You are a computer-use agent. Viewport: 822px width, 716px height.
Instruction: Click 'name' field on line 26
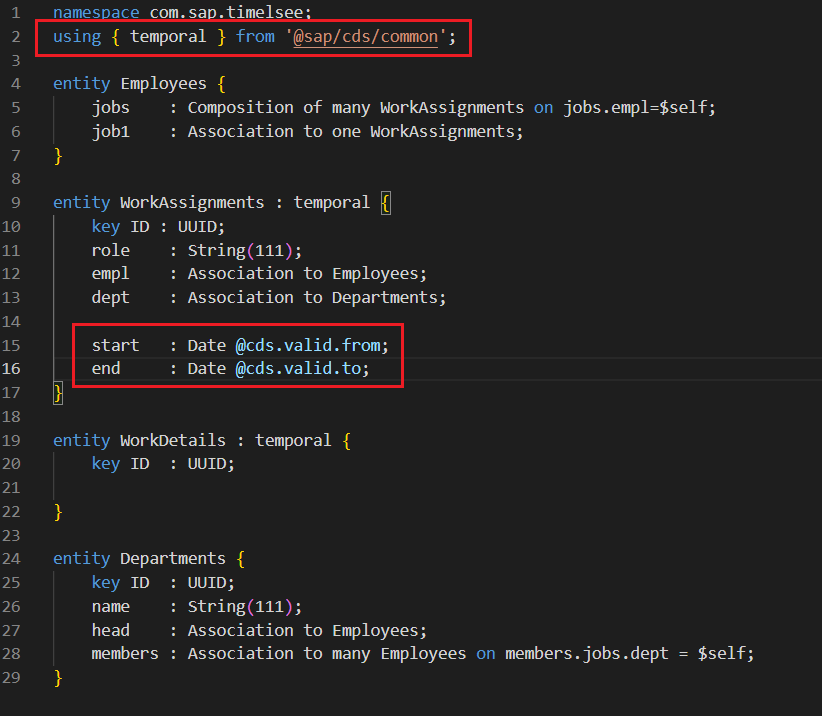[110, 606]
